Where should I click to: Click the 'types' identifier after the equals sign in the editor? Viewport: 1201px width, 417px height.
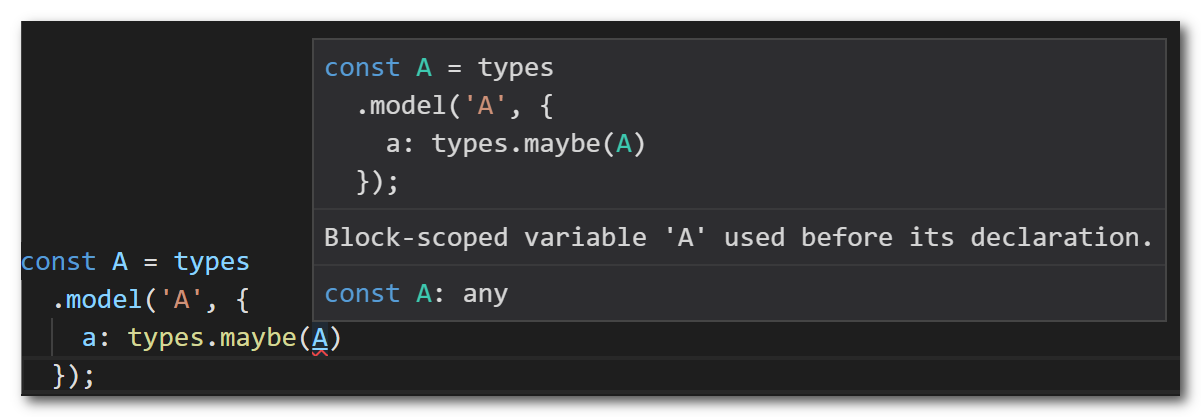pyautogui.click(x=211, y=263)
